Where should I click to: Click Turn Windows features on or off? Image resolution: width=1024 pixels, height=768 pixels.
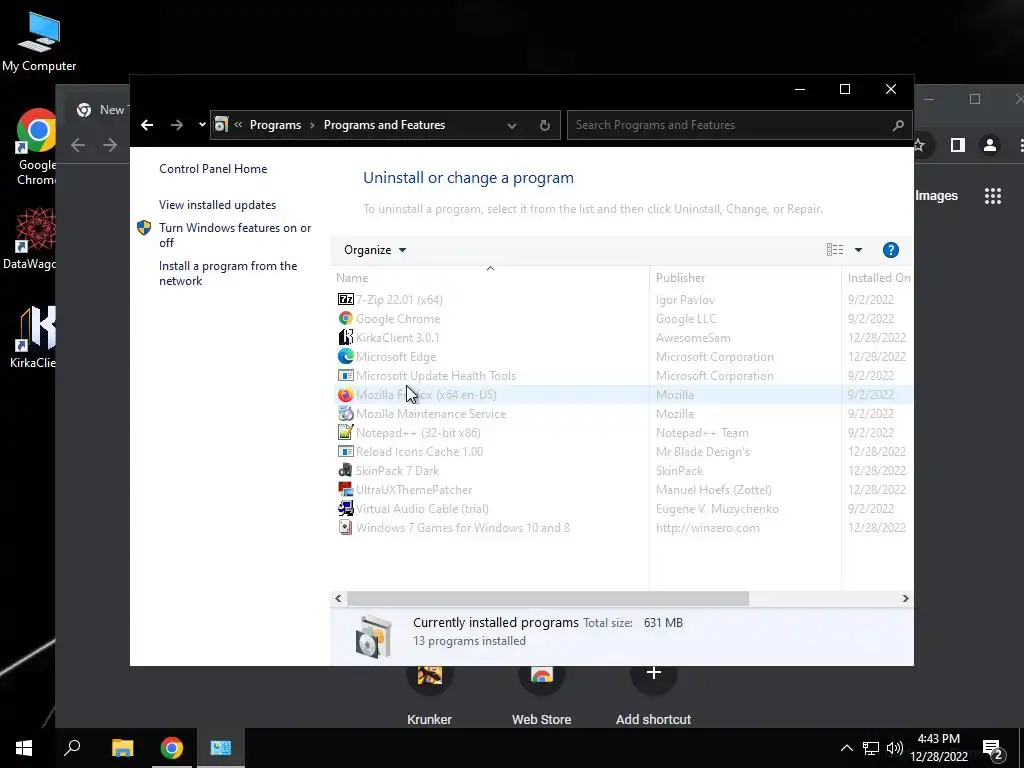(235, 235)
